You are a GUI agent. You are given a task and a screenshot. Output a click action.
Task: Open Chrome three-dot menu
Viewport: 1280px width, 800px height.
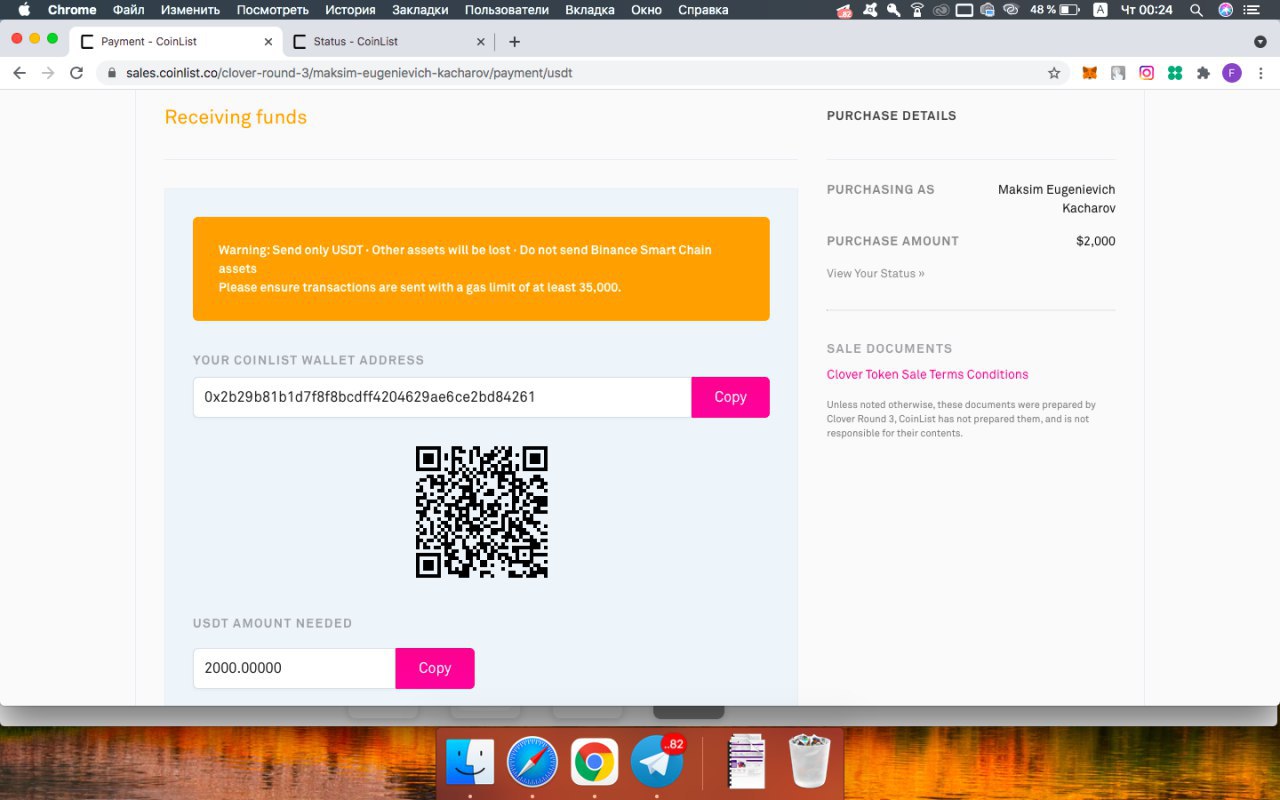[x=1260, y=73]
